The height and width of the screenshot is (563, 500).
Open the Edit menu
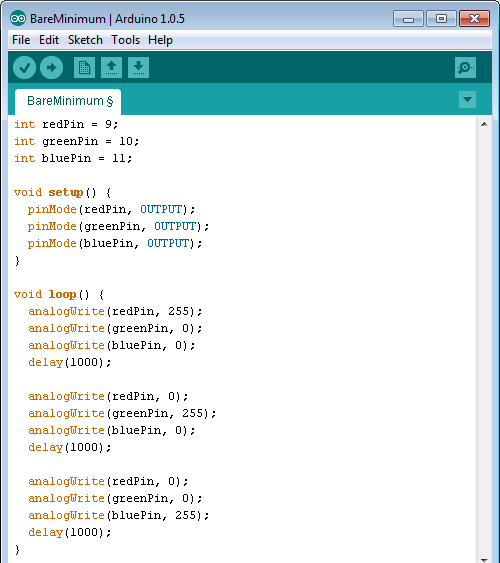pyautogui.click(x=49, y=40)
